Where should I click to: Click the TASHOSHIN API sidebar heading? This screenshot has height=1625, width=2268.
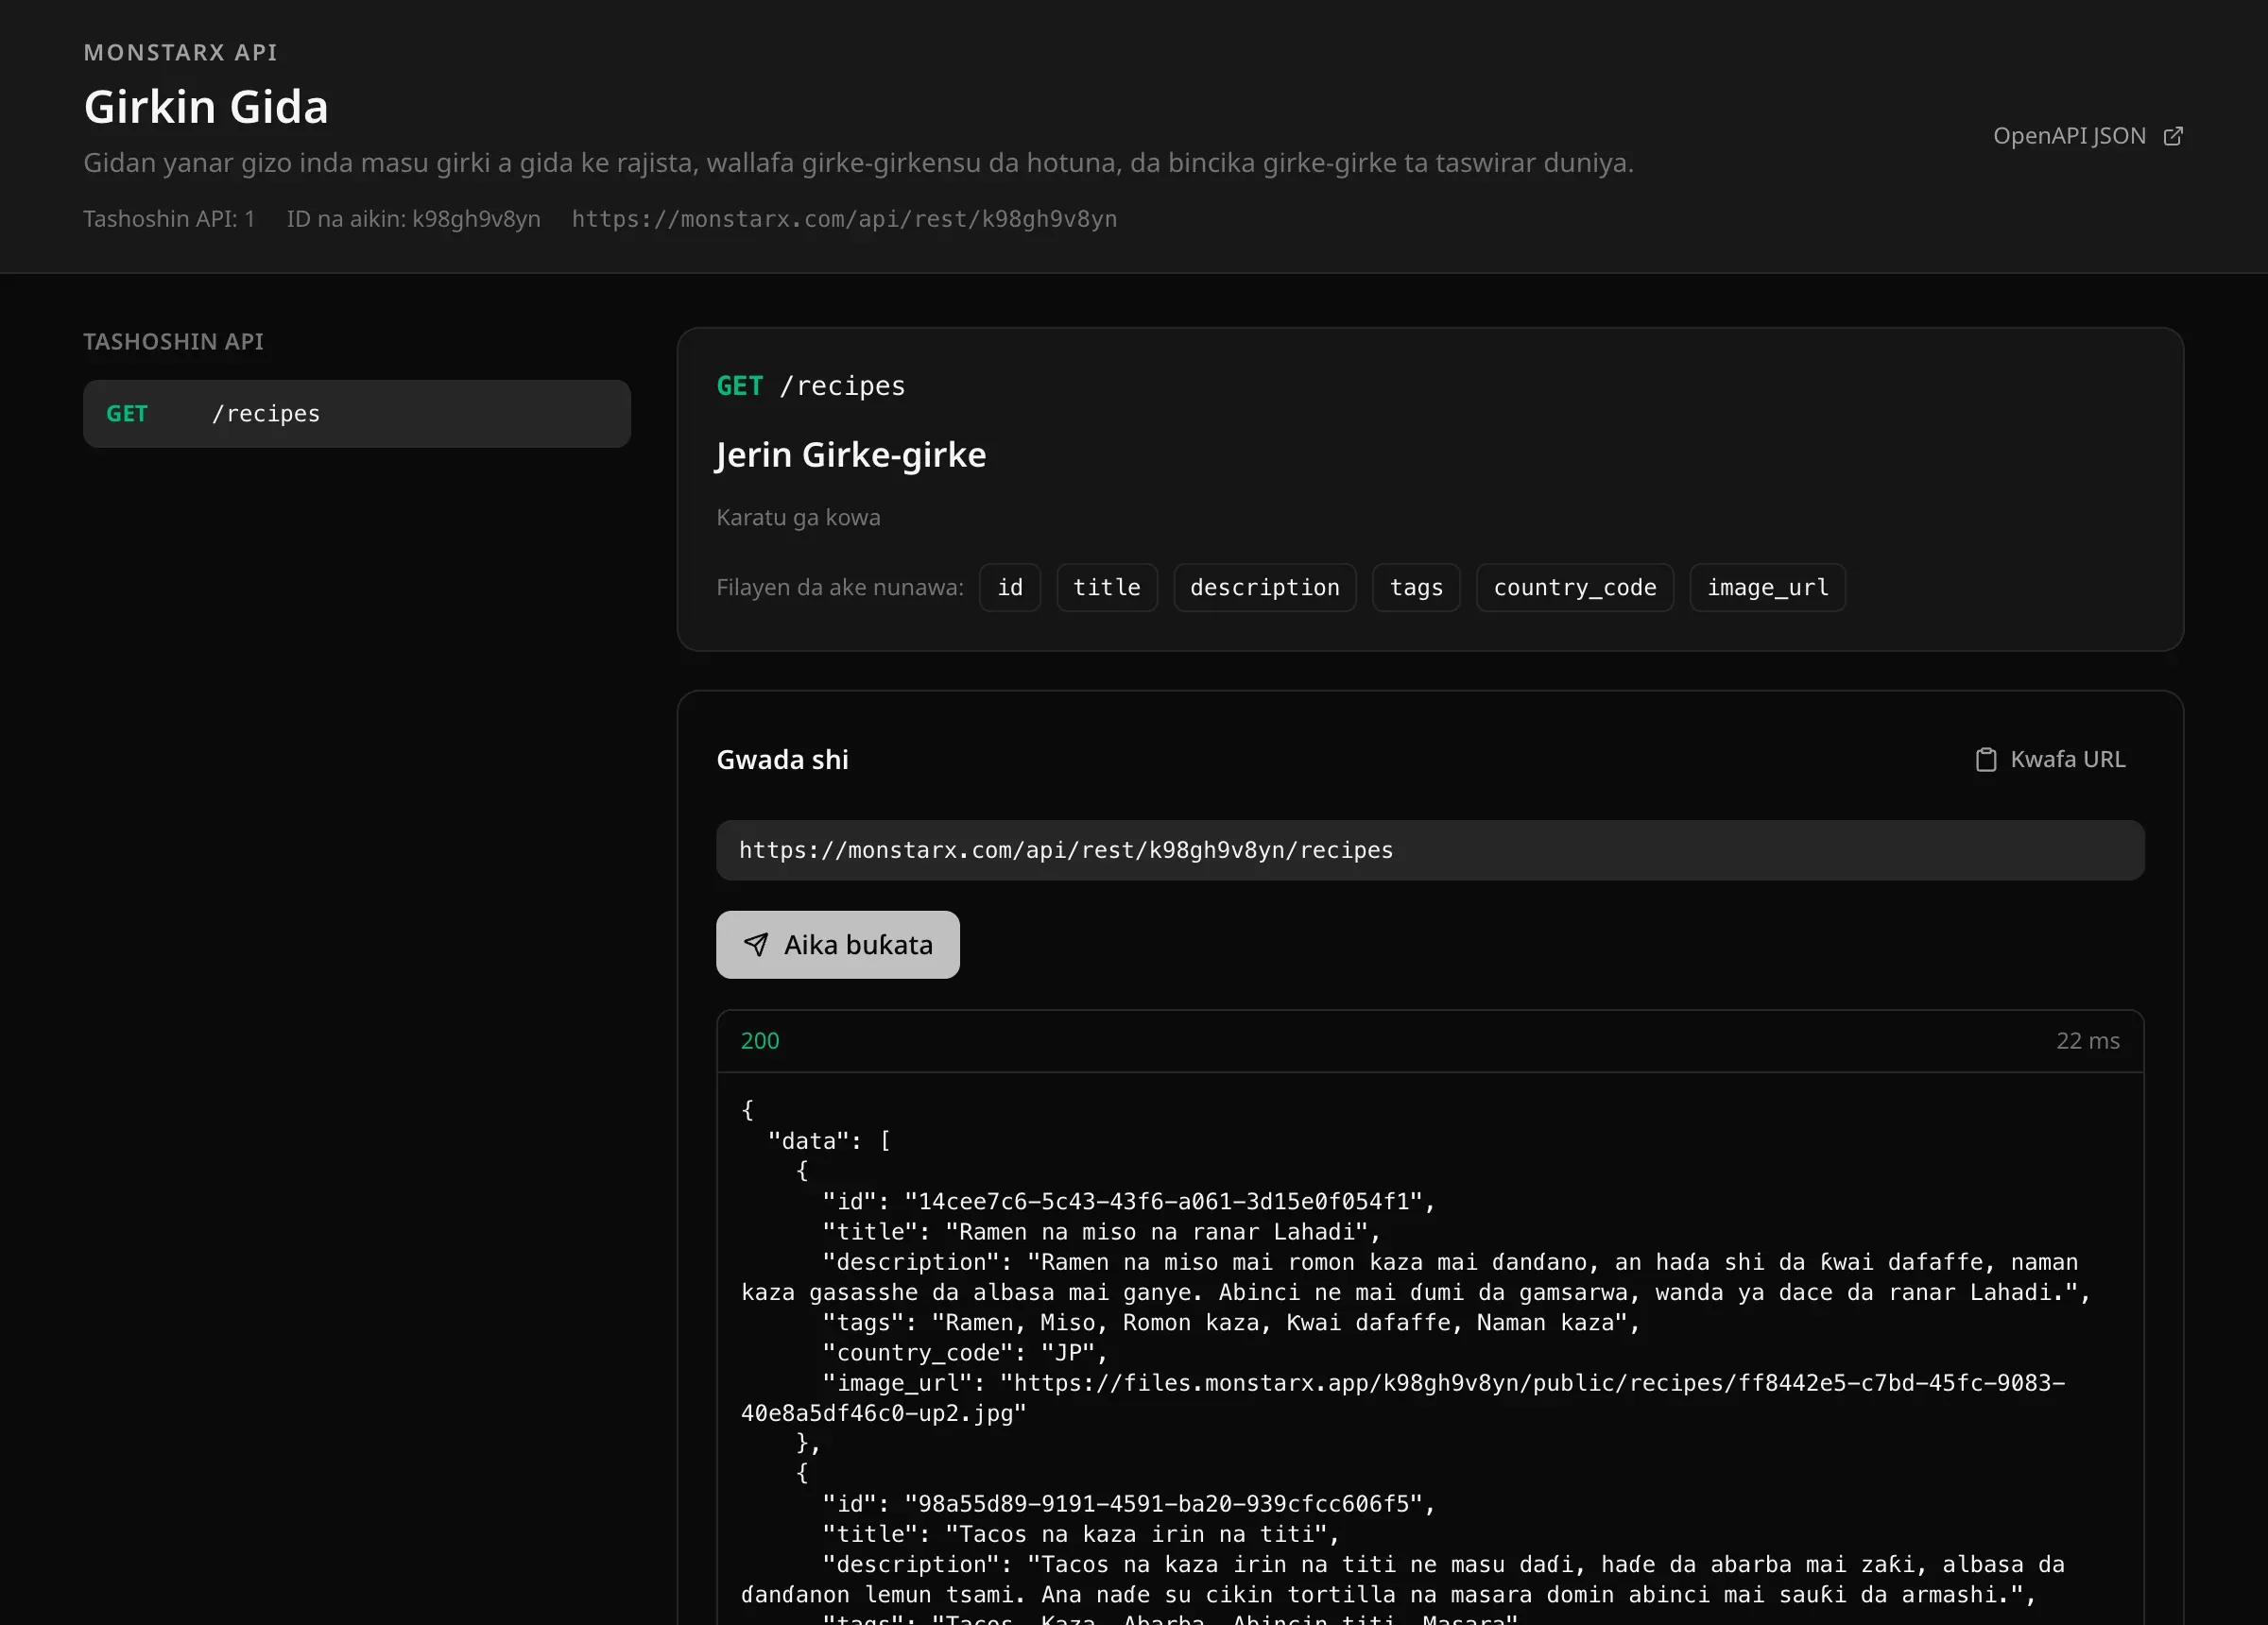point(173,341)
